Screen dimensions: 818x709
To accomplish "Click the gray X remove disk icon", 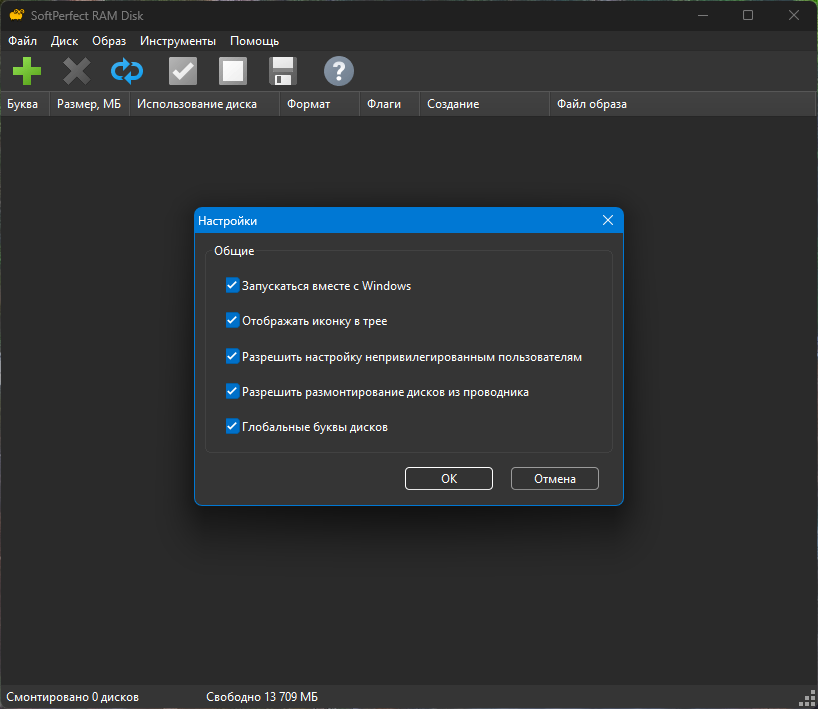I will pos(77,71).
